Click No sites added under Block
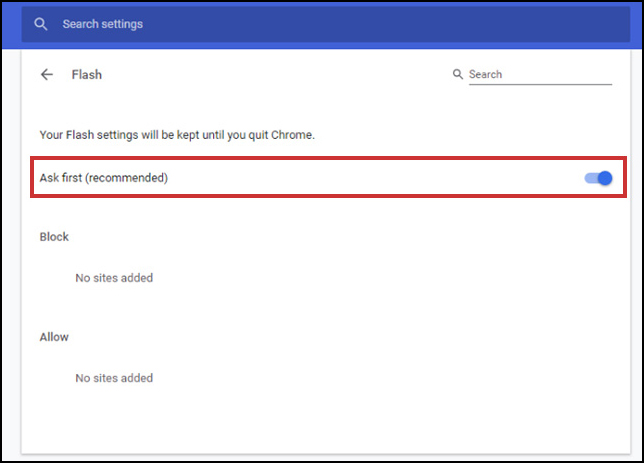Viewport: 644px width, 463px height. click(x=114, y=278)
